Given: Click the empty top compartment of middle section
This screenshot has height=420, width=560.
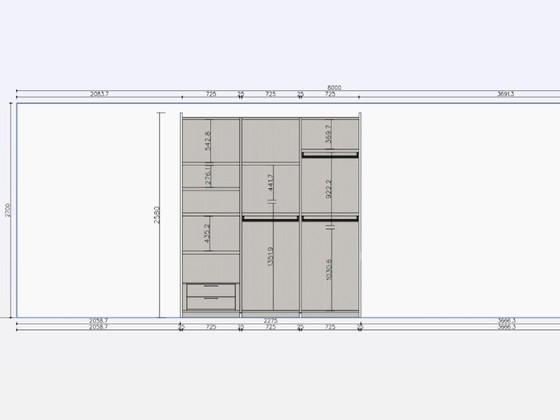Looking at the screenshot, I should tap(270, 140).
